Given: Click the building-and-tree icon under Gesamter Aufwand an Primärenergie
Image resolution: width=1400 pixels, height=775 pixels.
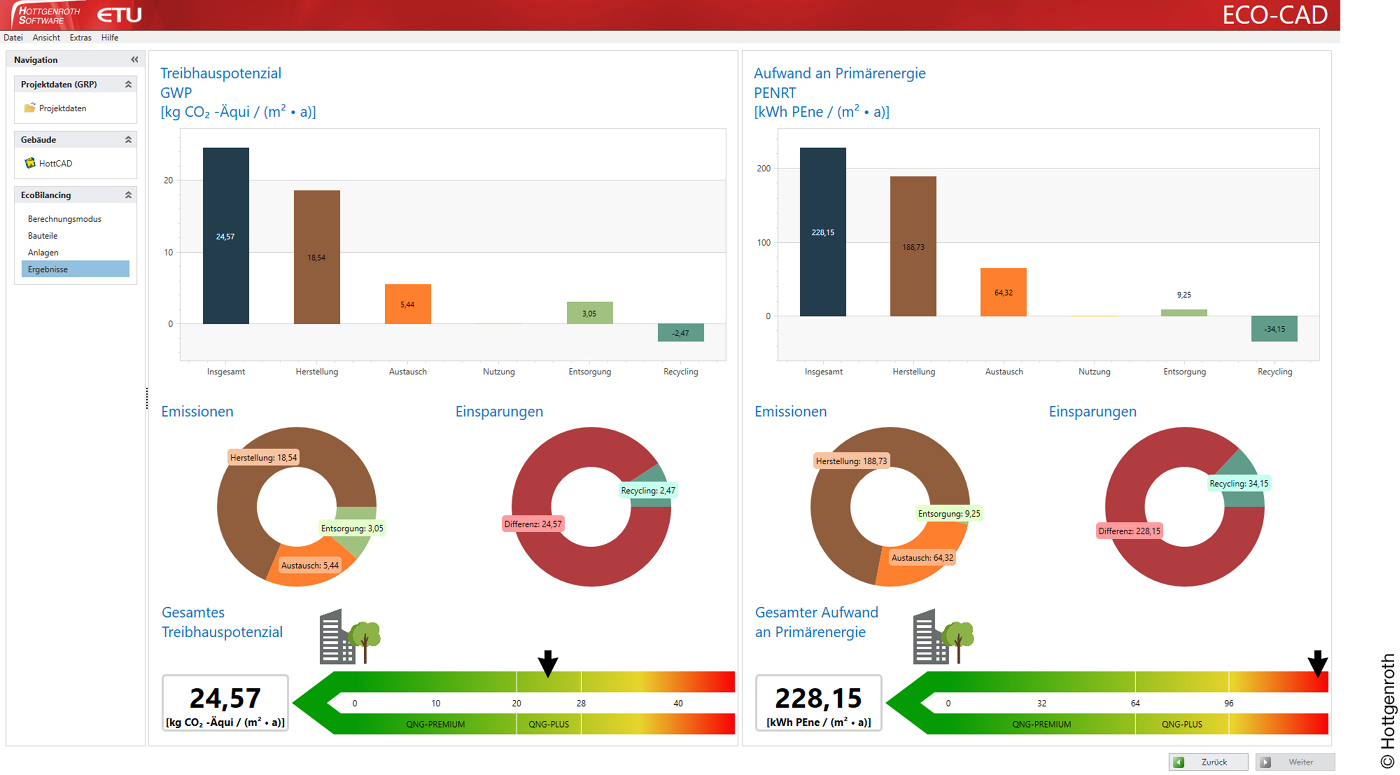Looking at the screenshot, I should coord(943,637).
